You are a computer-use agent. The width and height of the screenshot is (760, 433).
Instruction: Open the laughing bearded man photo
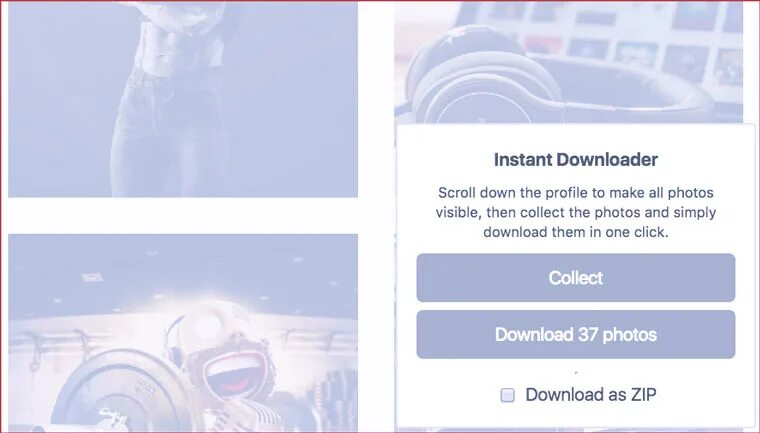[183, 332]
